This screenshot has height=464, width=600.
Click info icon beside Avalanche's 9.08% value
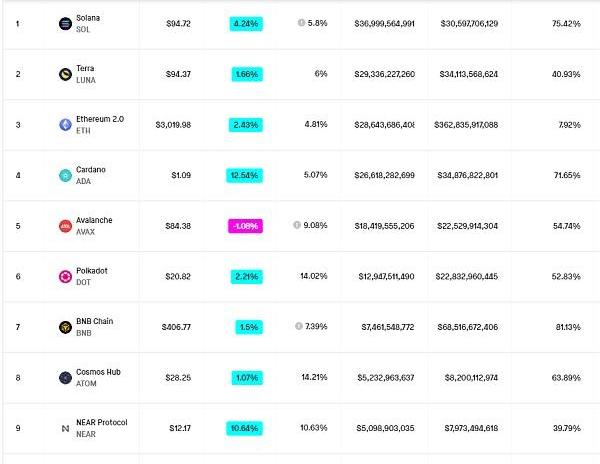297,225
